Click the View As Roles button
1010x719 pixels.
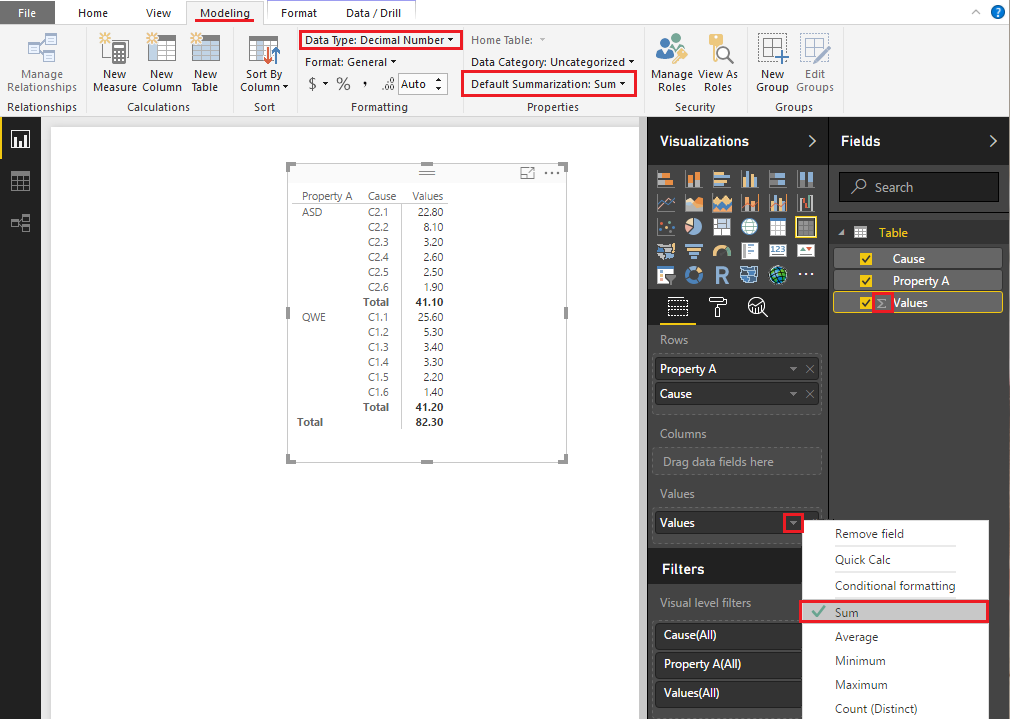click(718, 63)
